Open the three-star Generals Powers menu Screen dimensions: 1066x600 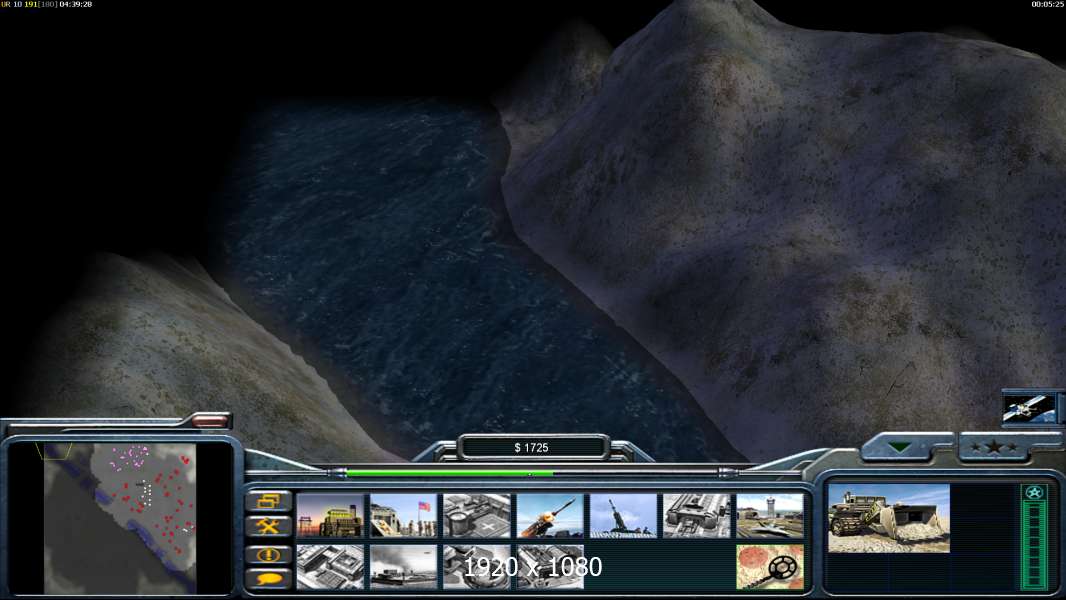tap(994, 447)
